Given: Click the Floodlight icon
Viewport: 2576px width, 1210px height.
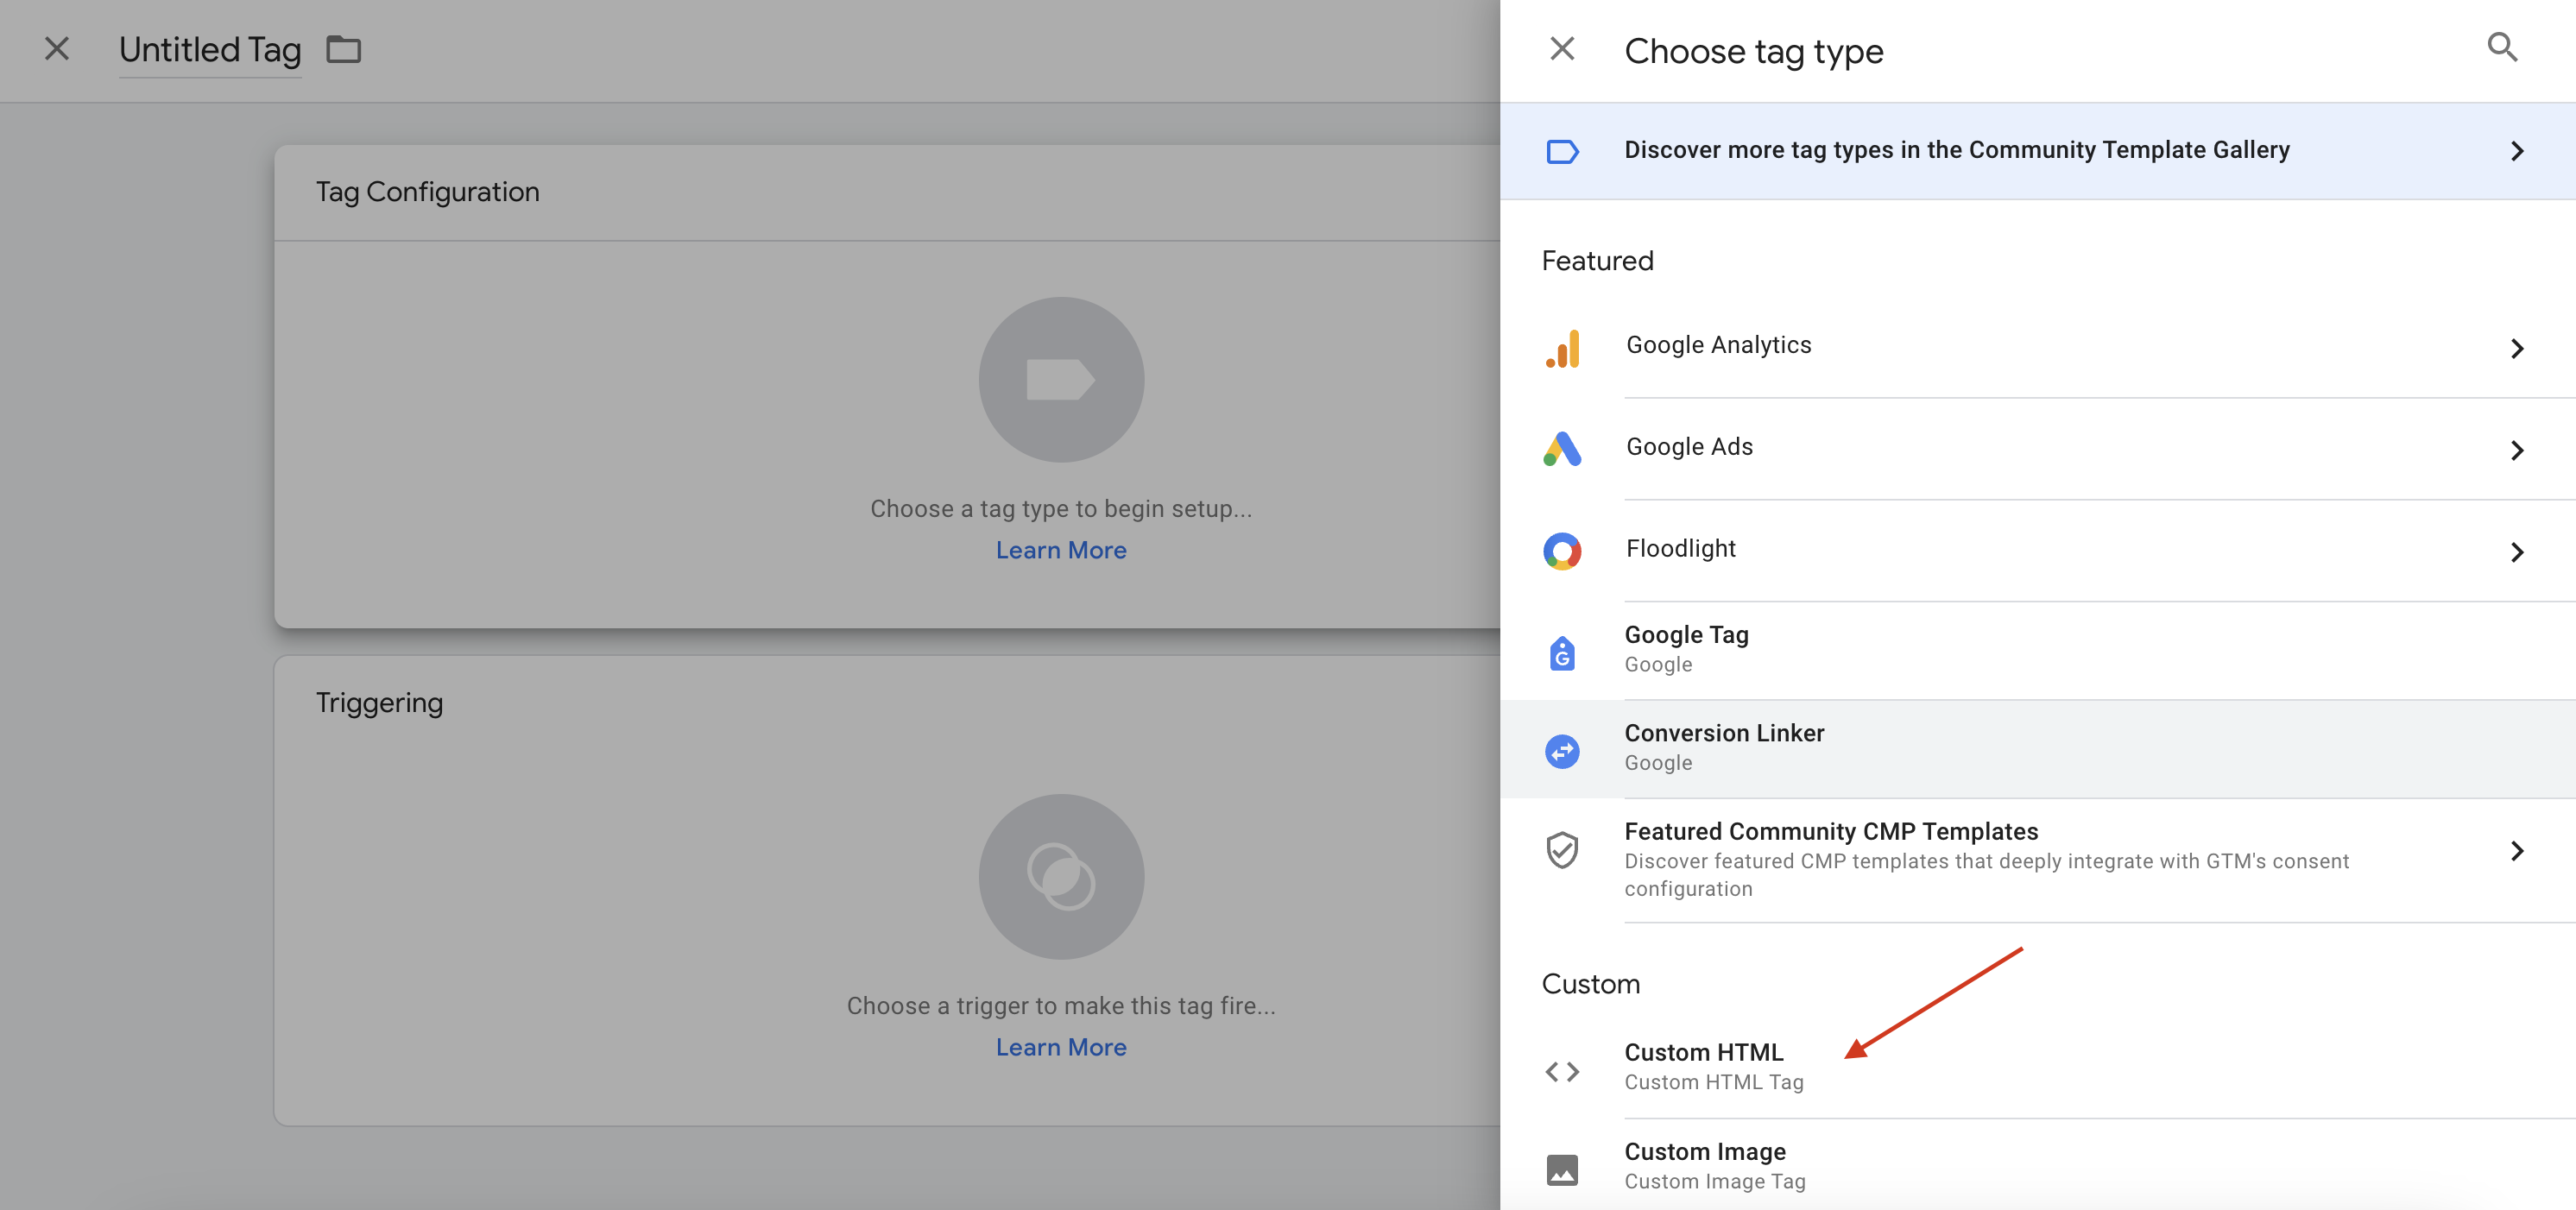Looking at the screenshot, I should pos(1562,551).
